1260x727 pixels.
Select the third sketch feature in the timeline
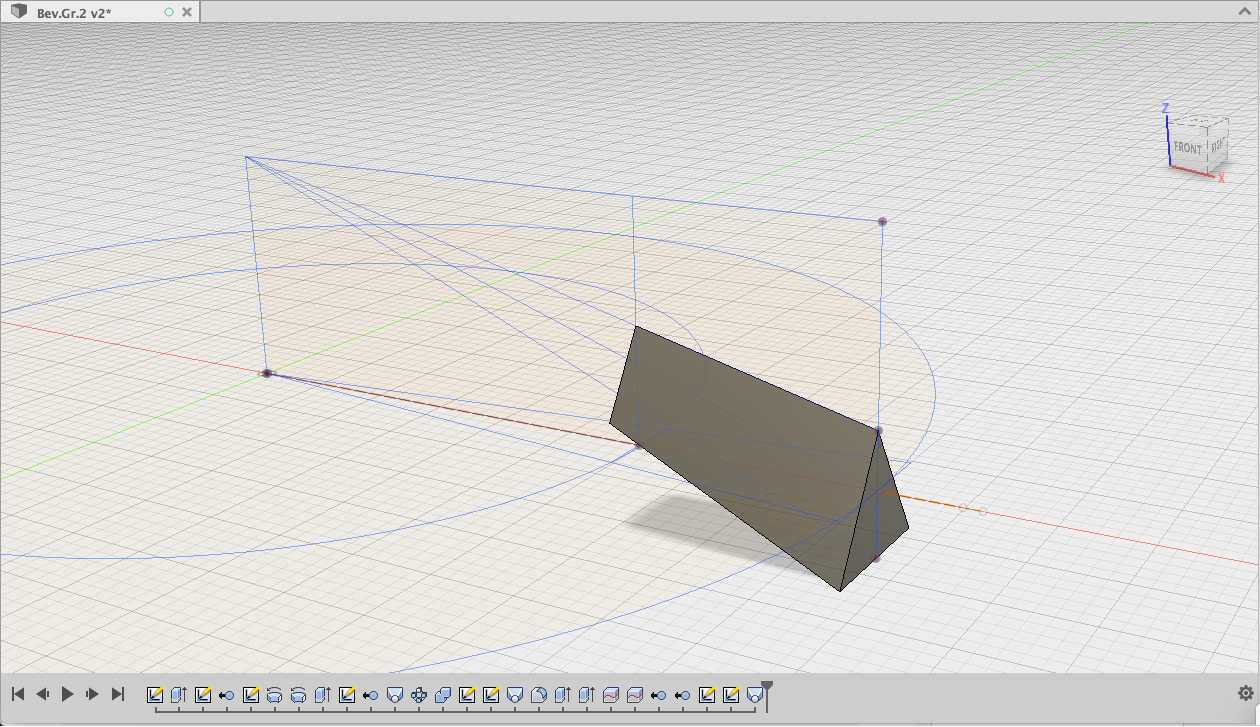point(251,694)
